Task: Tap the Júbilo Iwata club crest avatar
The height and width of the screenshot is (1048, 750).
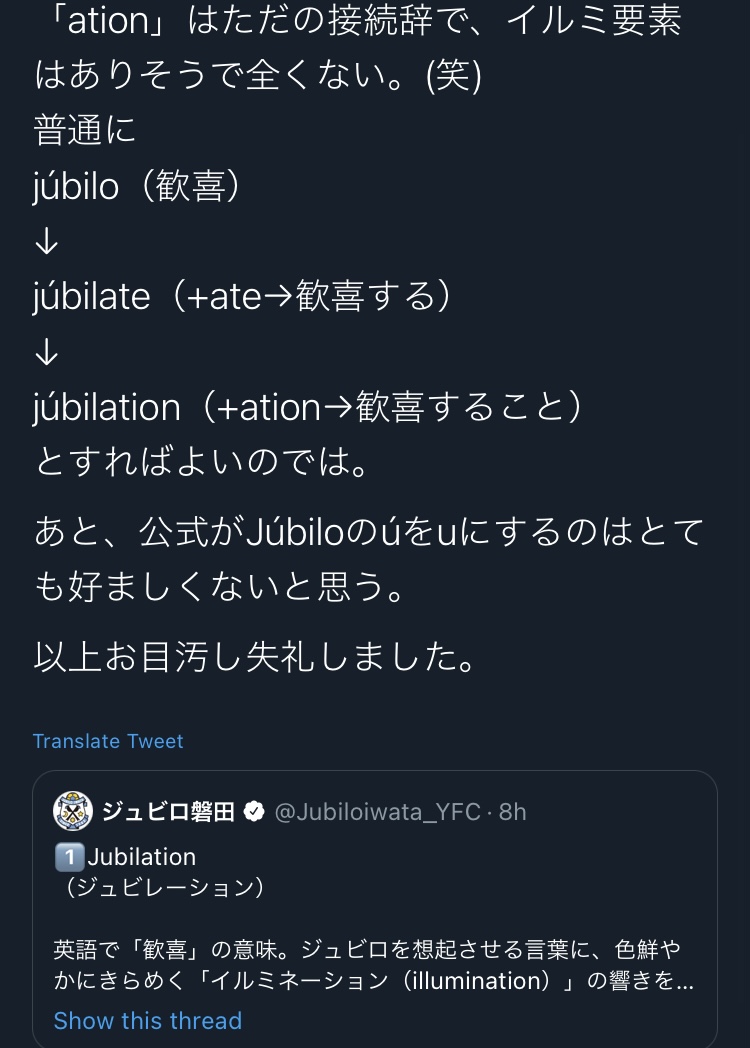Action: click(x=73, y=811)
